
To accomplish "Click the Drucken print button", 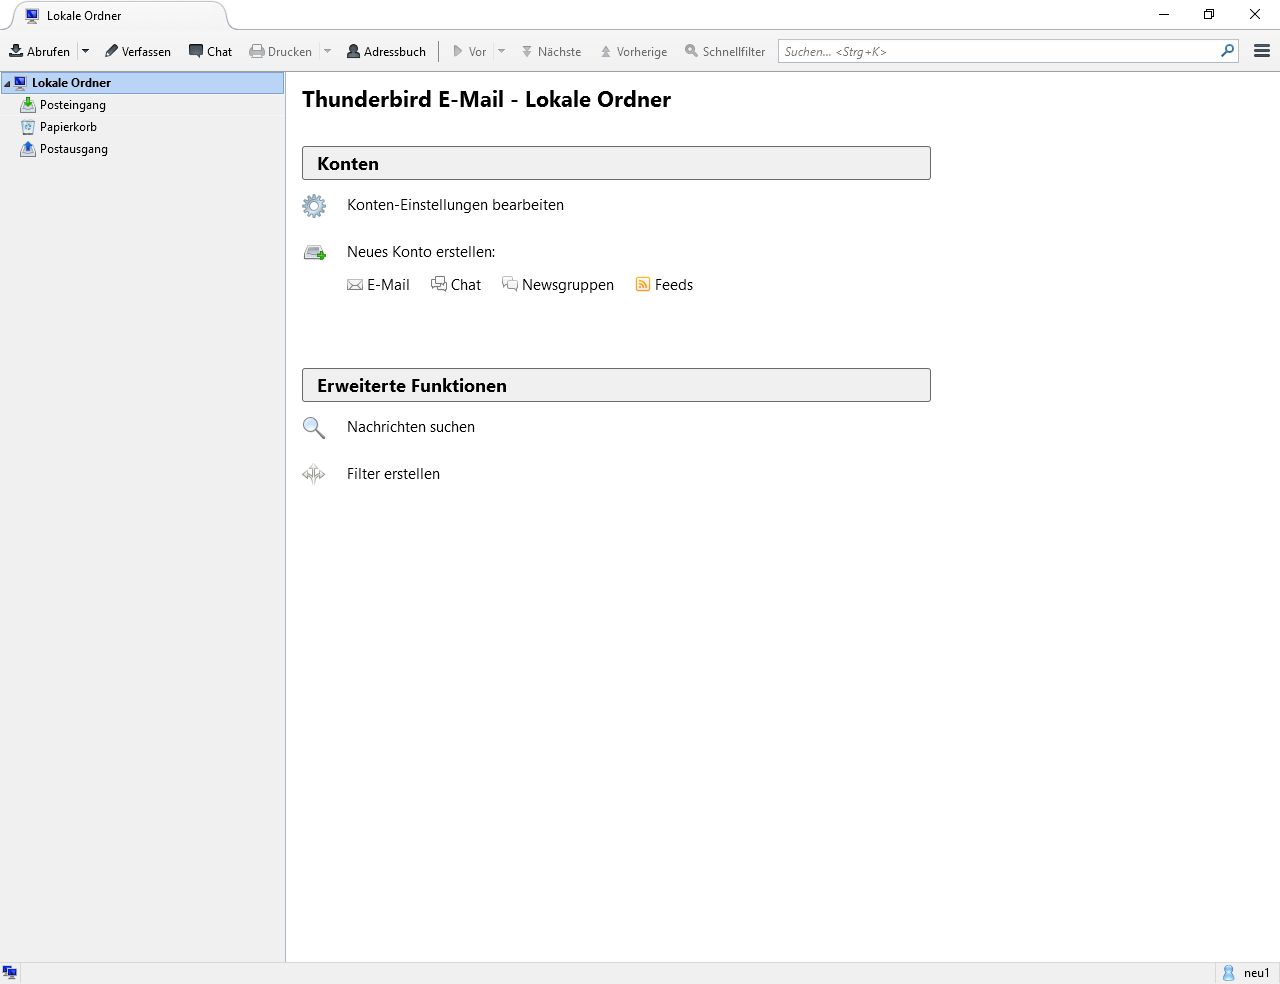I will (x=281, y=51).
